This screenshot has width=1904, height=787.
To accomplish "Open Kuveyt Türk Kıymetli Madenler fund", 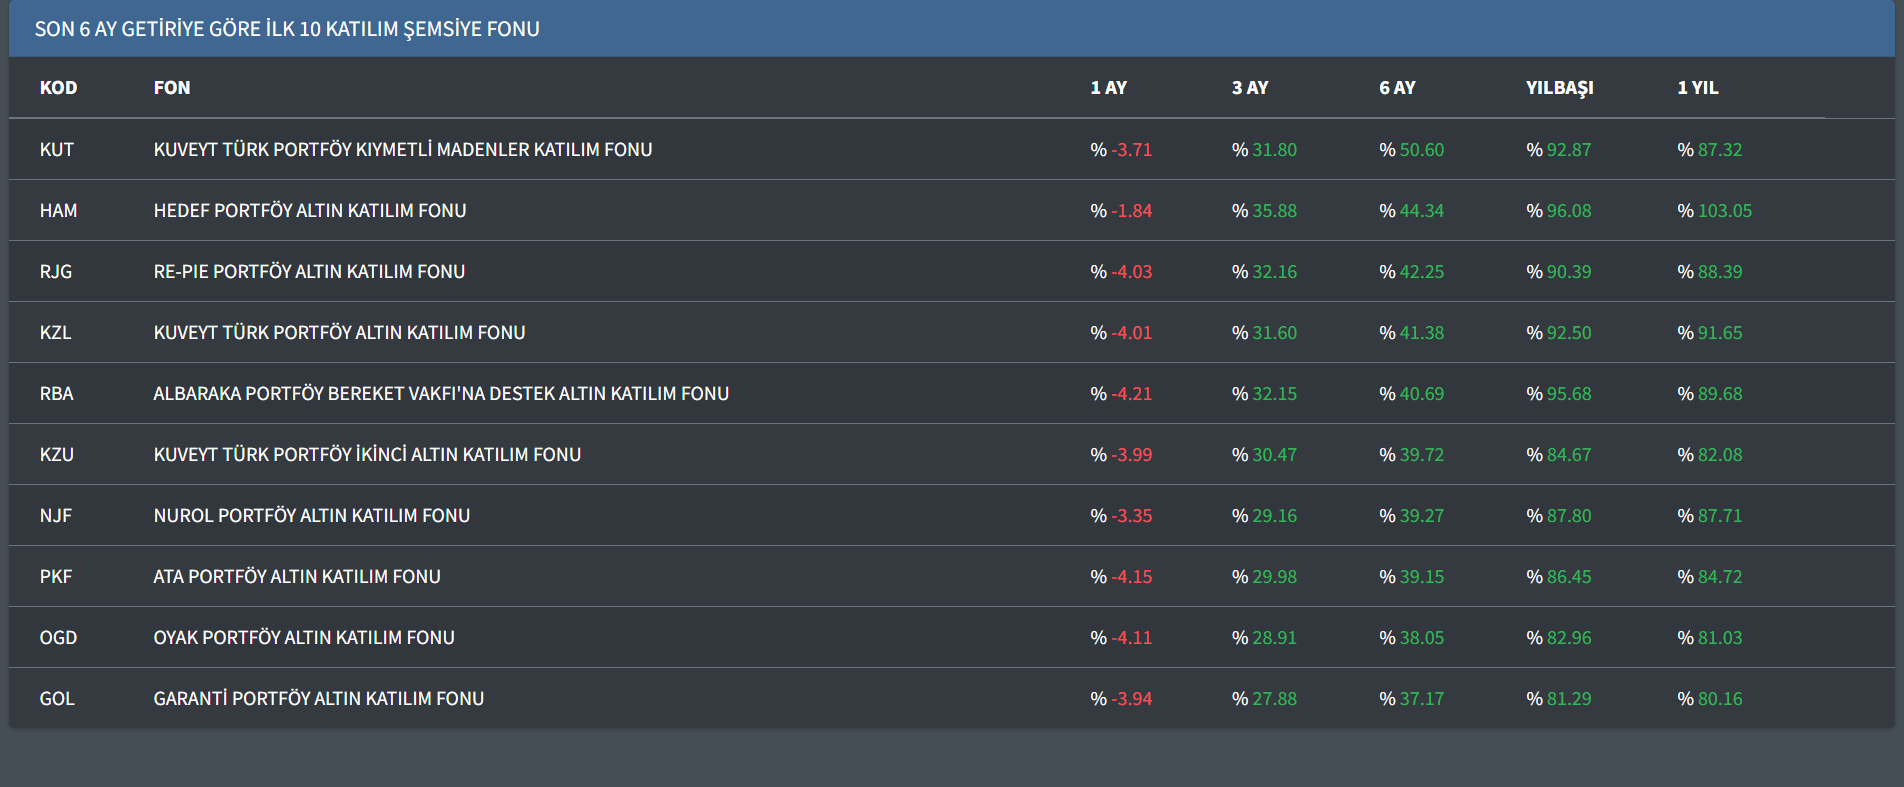I will click(x=402, y=150).
